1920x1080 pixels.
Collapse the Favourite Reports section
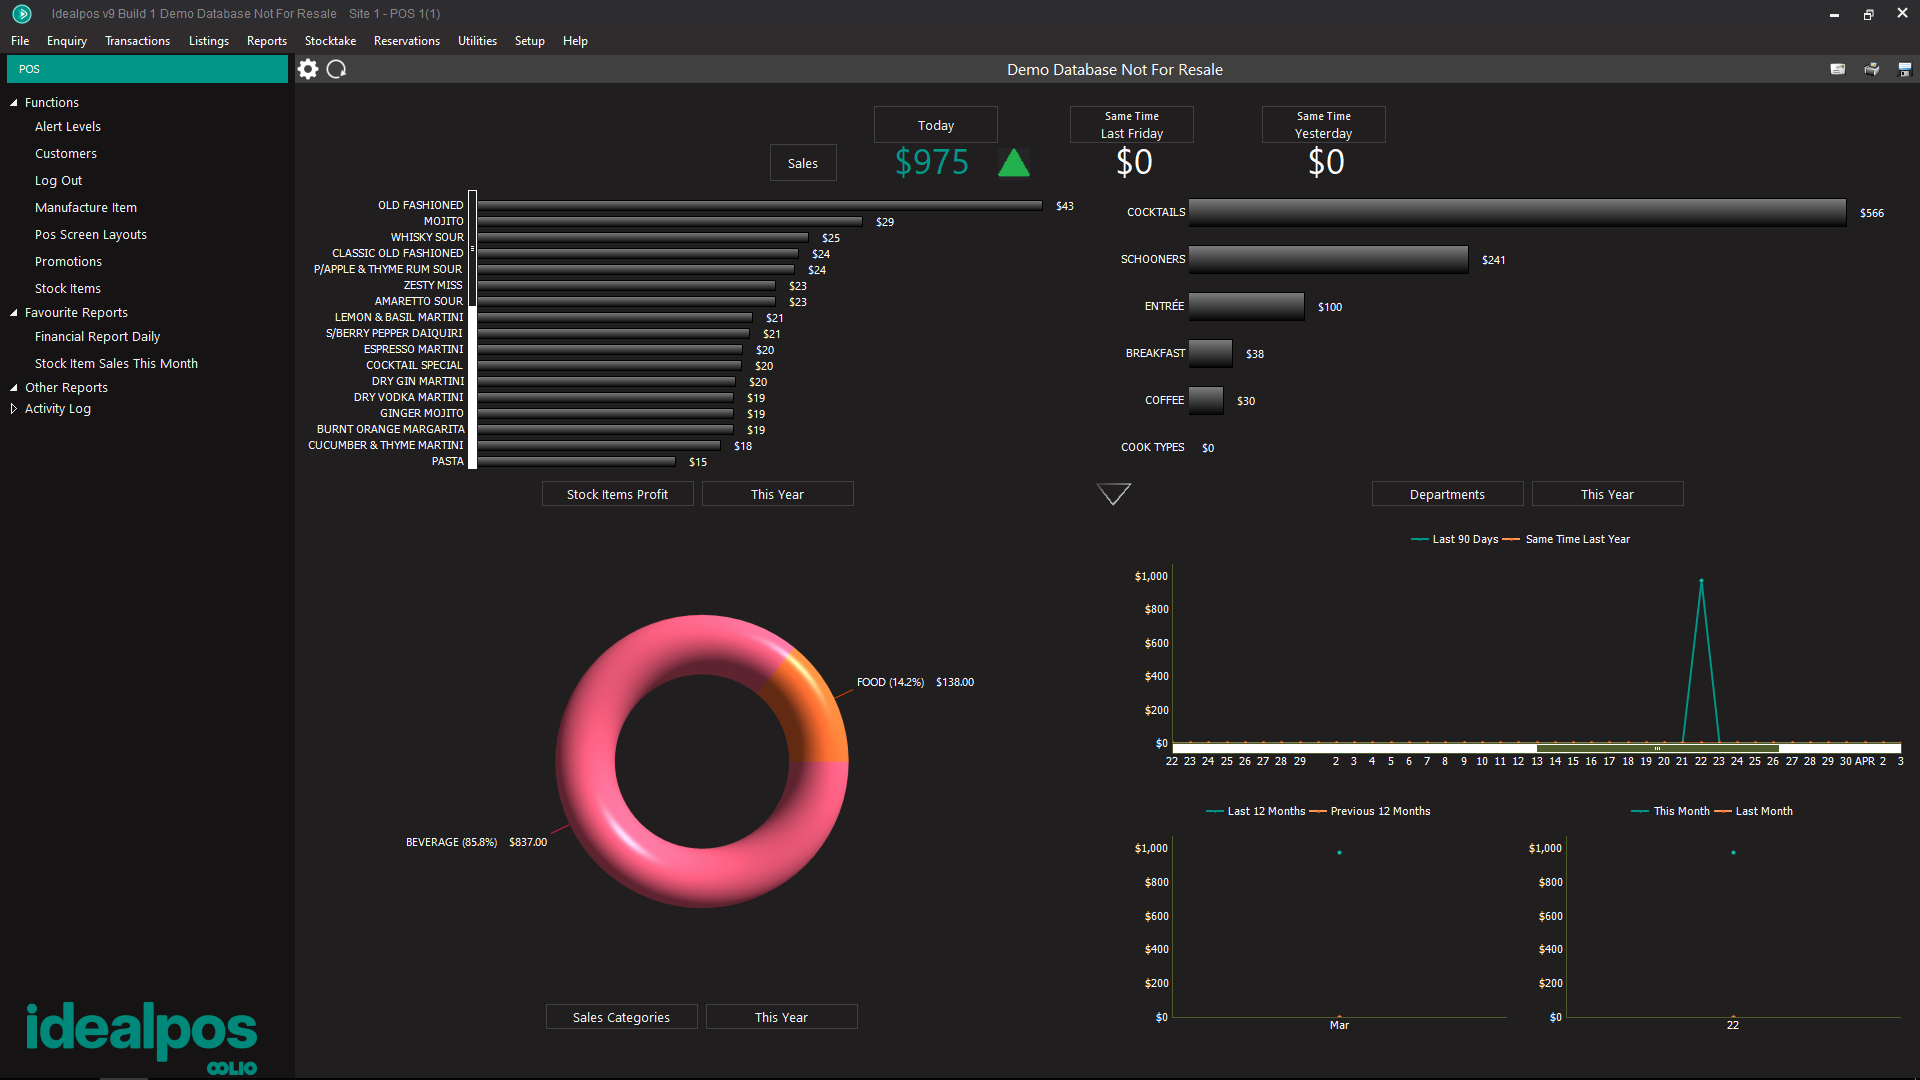click(14, 313)
